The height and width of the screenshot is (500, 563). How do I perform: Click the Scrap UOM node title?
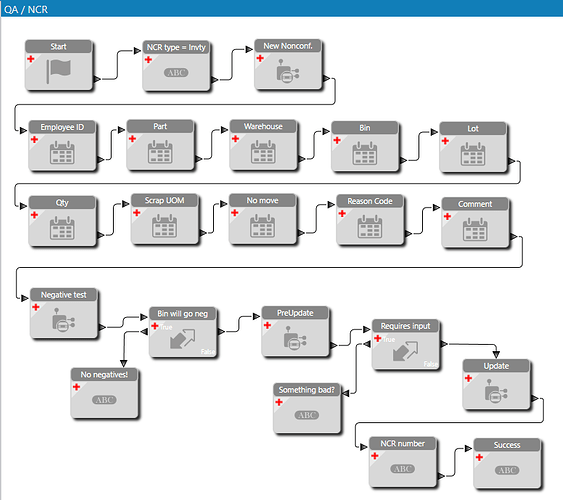pos(164,201)
